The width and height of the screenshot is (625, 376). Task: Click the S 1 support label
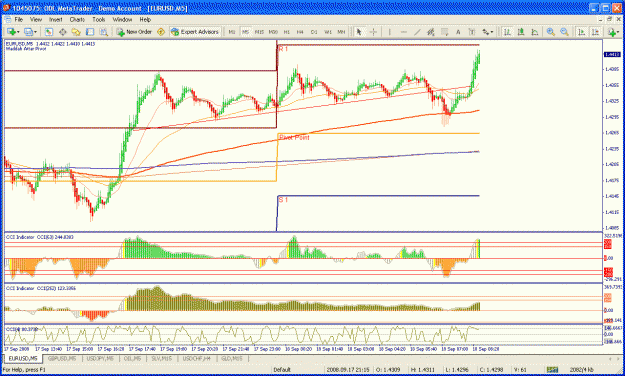[283, 199]
